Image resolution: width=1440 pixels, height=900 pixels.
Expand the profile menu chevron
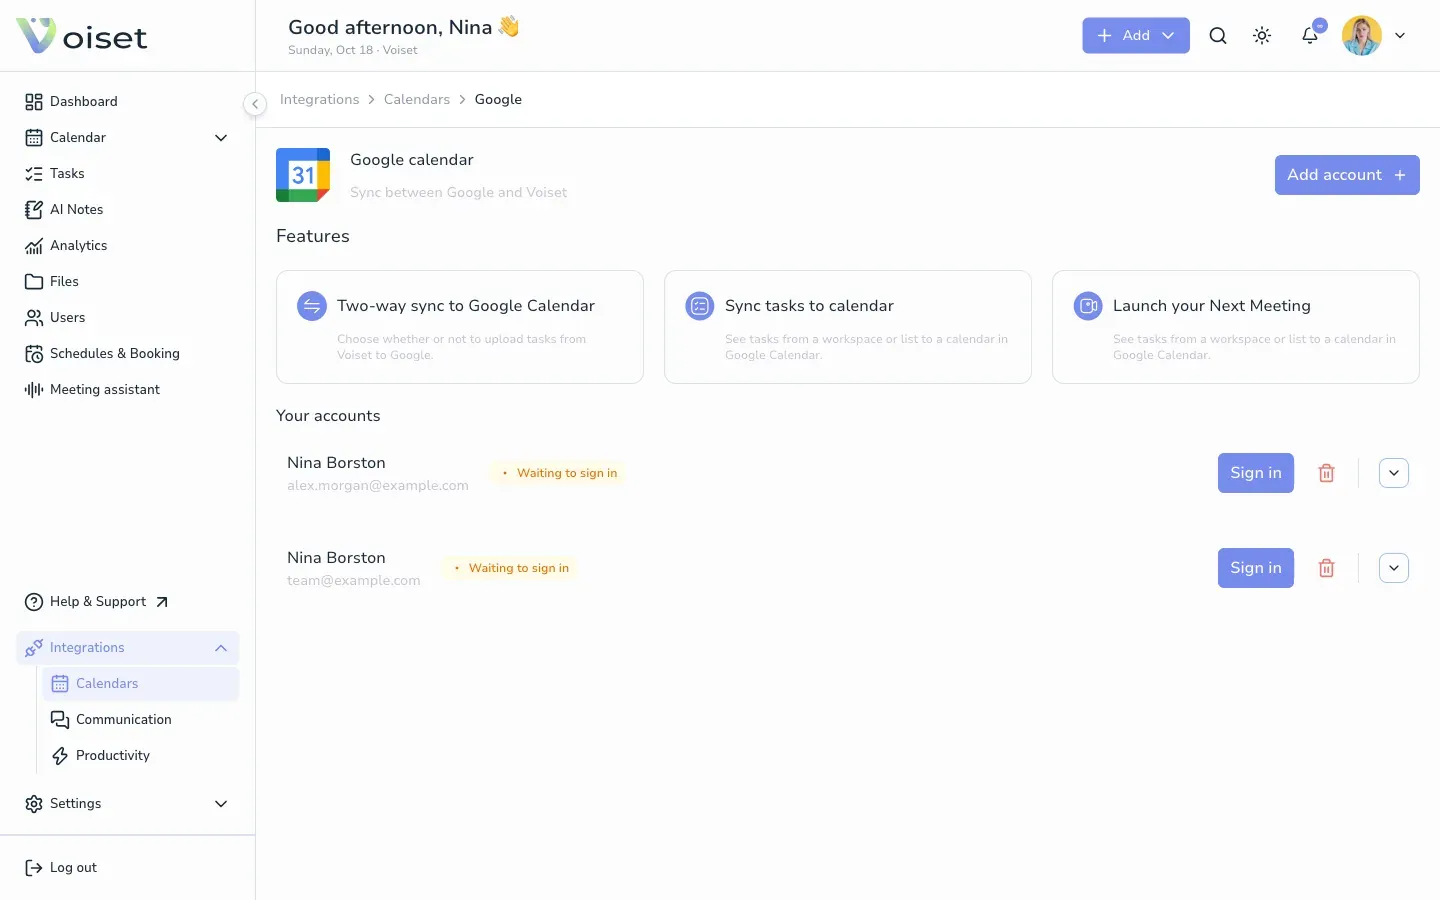coord(1400,36)
